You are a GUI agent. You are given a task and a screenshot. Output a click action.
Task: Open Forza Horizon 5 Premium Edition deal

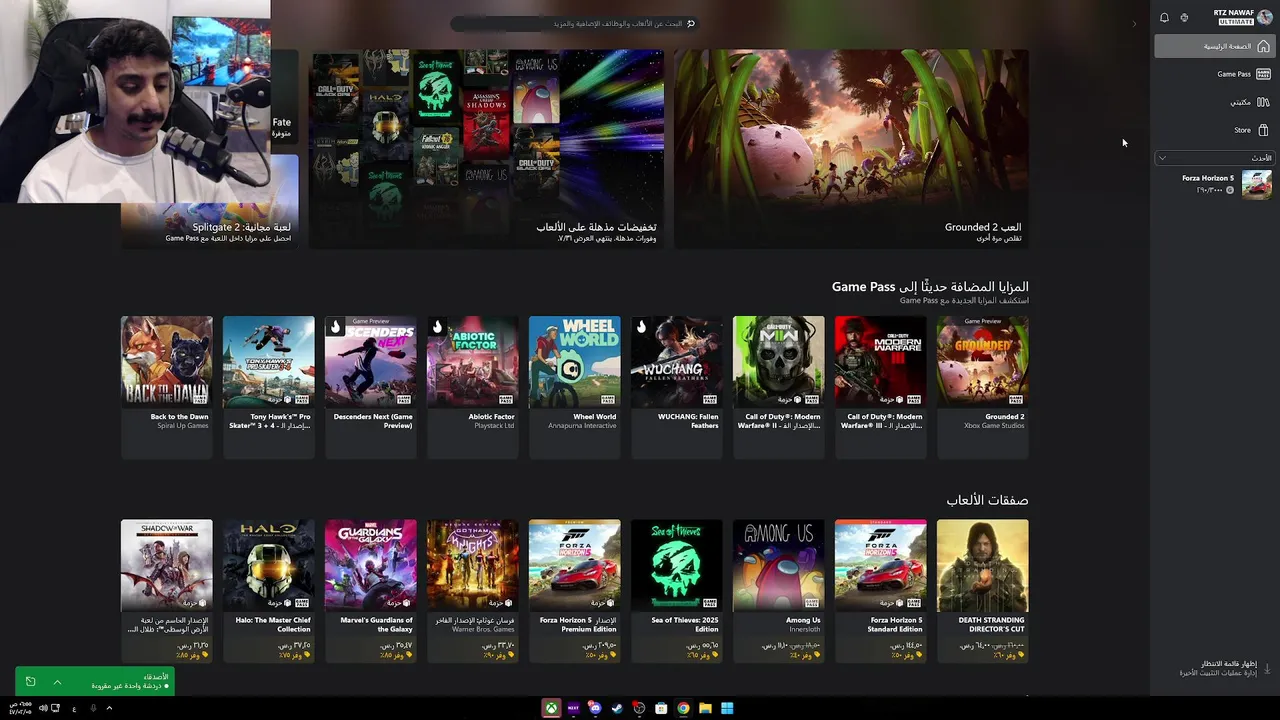coord(575,590)
